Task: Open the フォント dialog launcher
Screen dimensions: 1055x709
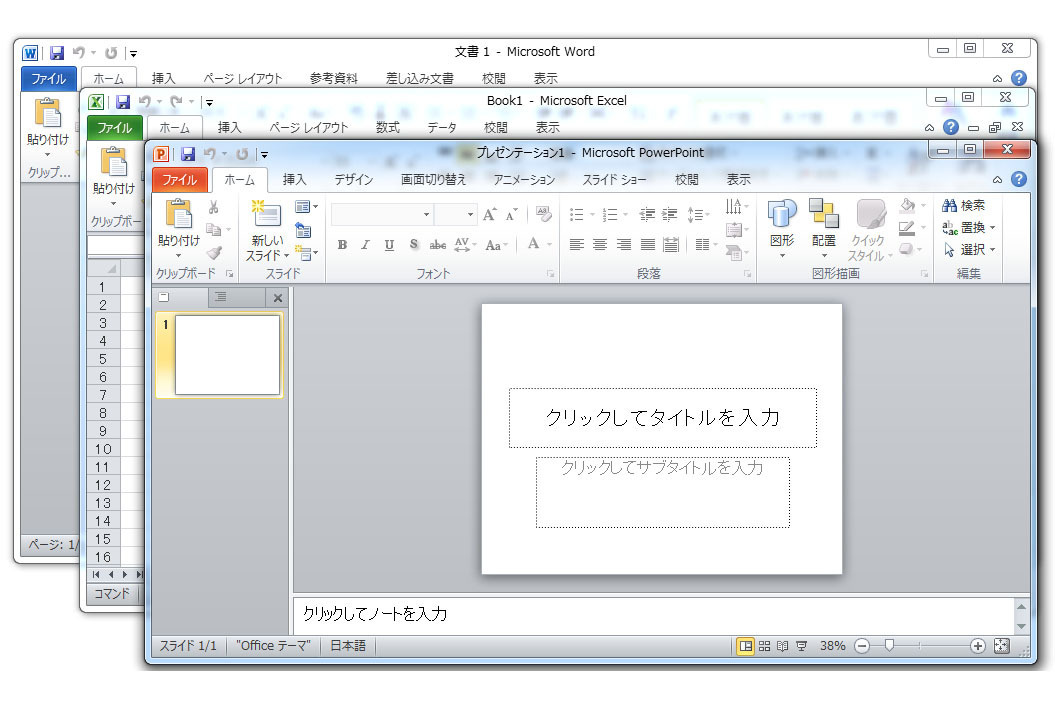Action: click(550, 274)
